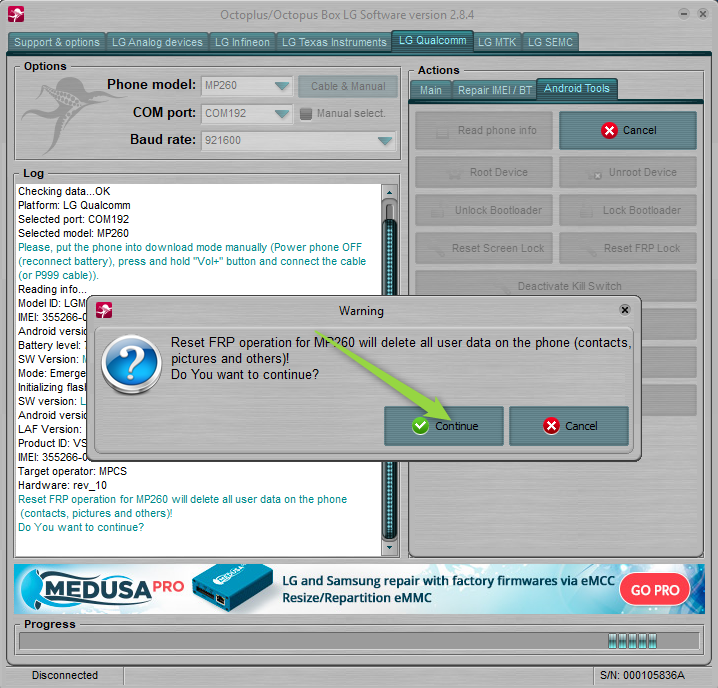Click the Reset Screen Lock button

pyautogui.click(x=484, y=248)
